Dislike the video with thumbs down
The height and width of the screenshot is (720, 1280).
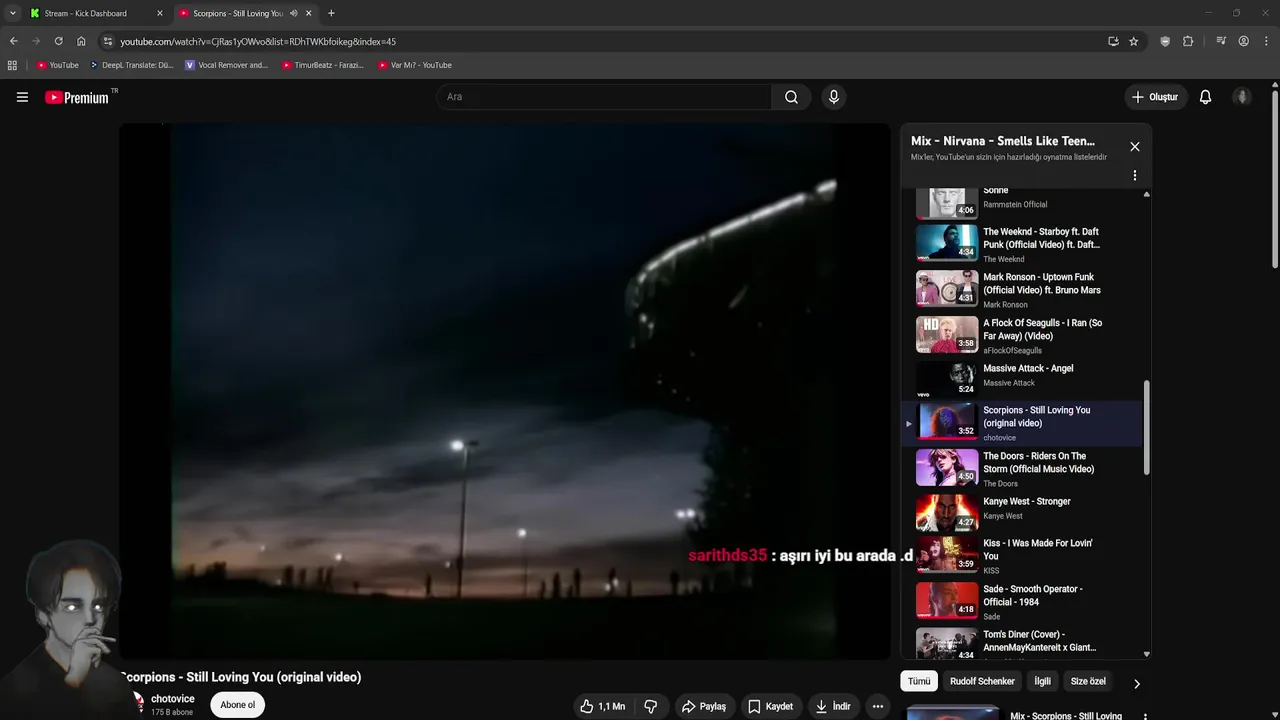coord(651,706)
